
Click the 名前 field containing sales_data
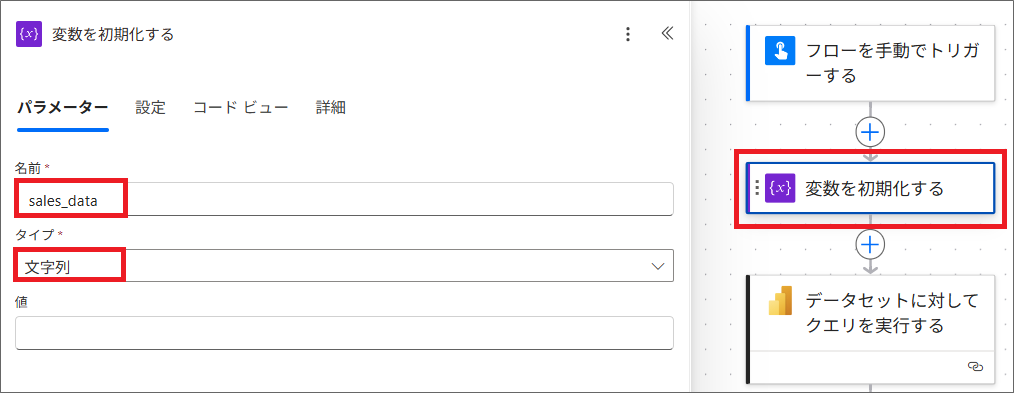[x=345, y=199]
